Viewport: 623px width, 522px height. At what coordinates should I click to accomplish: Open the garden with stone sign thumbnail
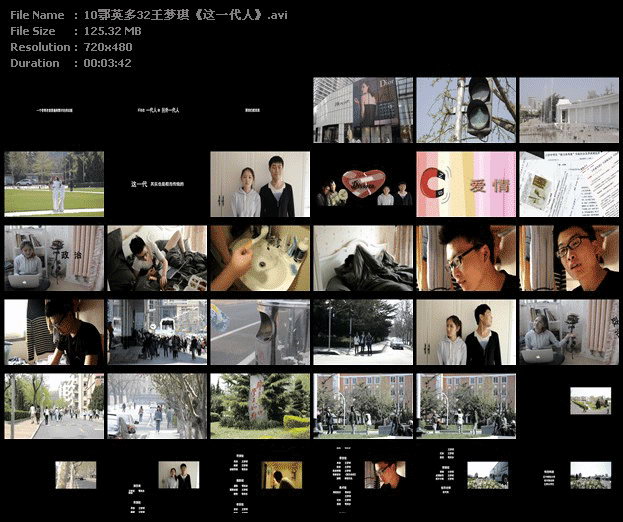(259, 406)
